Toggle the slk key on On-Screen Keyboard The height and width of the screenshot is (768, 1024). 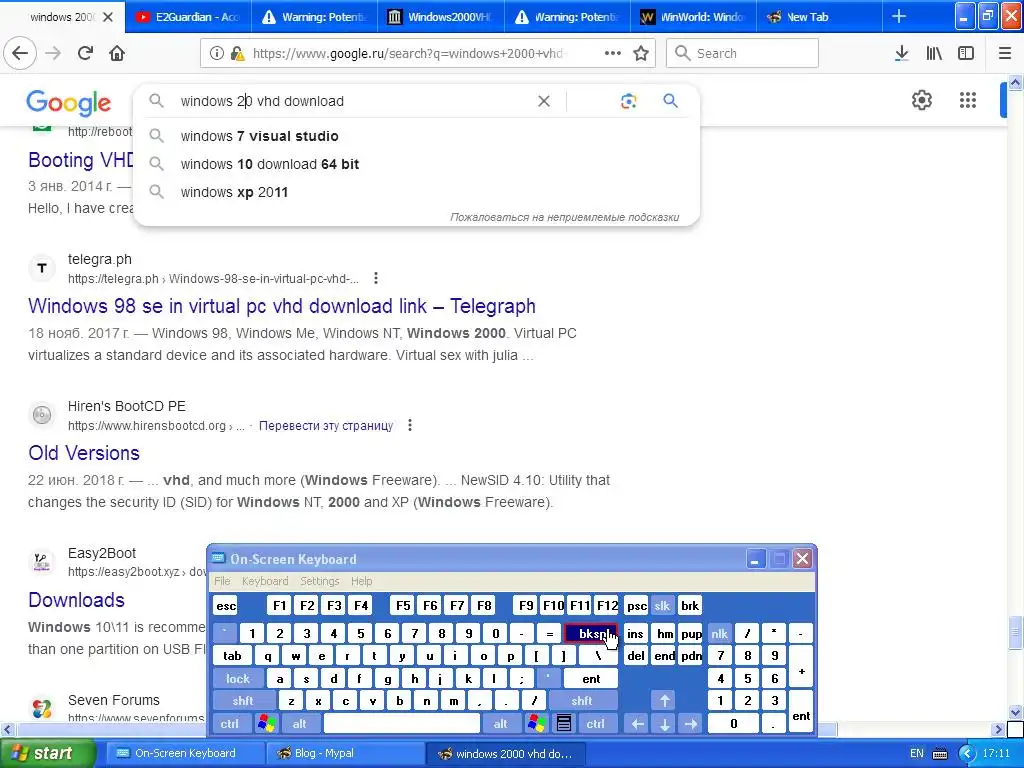click(x=662, y=605)
